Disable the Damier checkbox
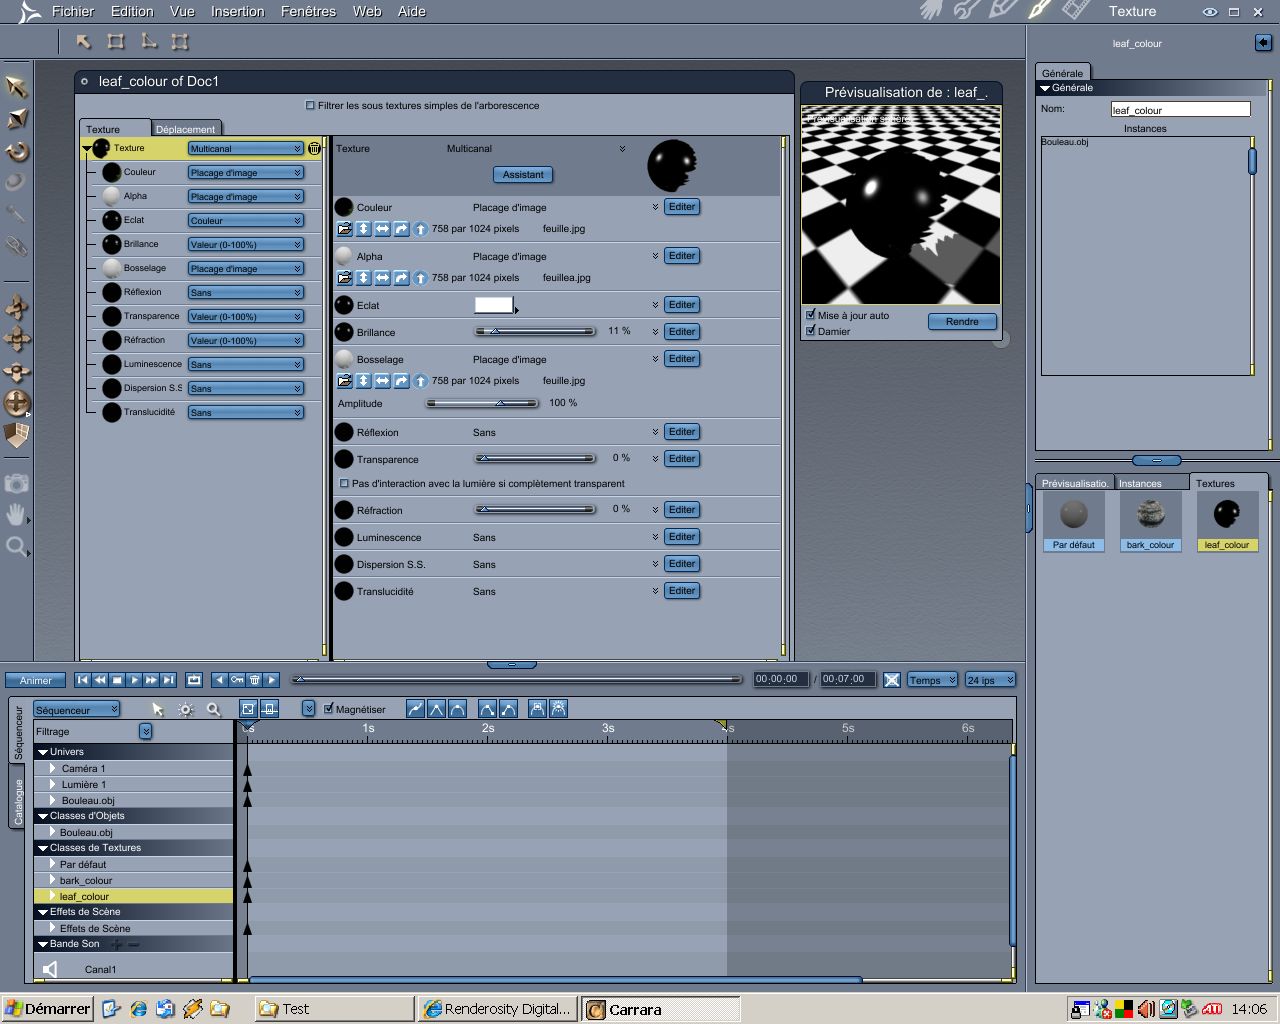Image resolution: width=1280 pixels, height=1024 pixels. [x=811, y=331]
